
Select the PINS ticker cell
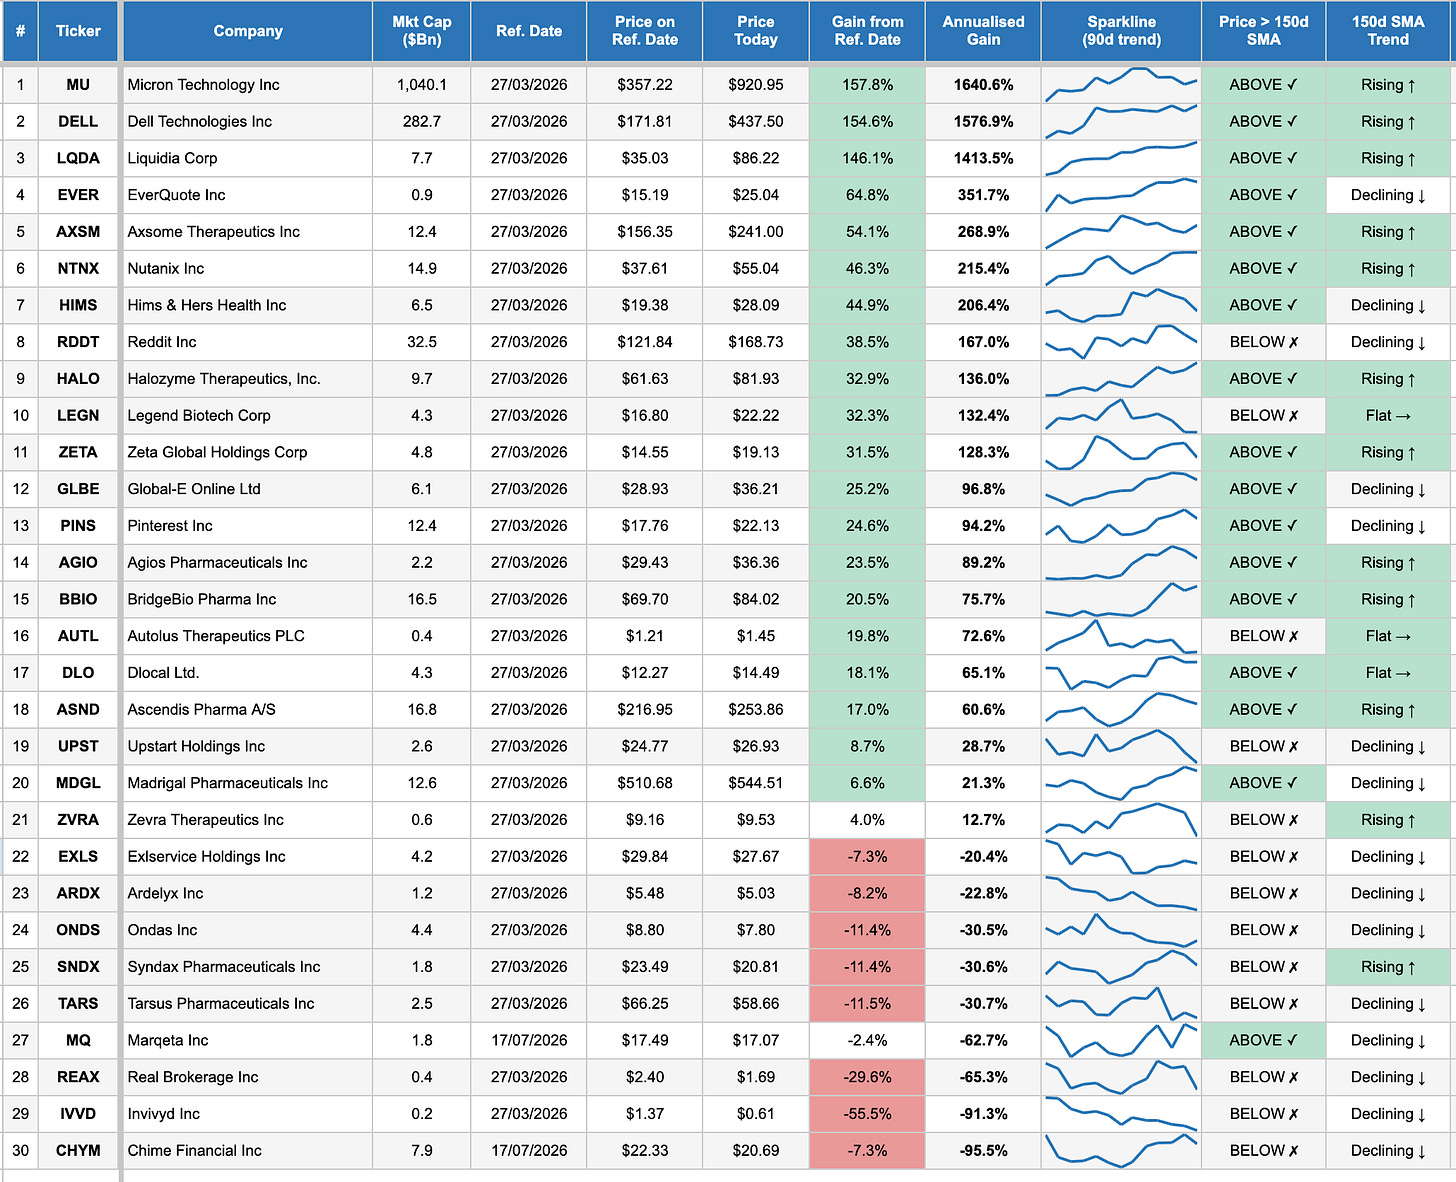coord(78,526)
